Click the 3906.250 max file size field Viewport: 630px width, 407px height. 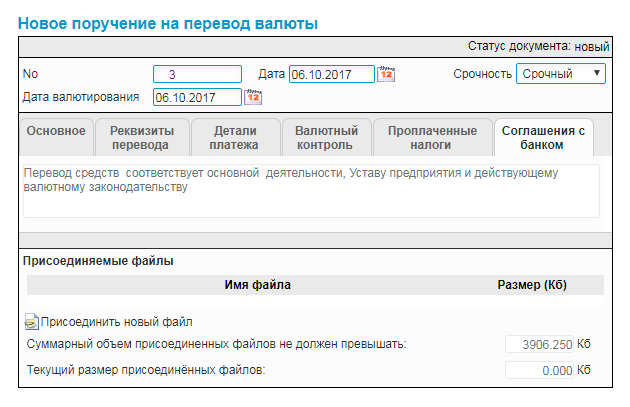(539, 344)
